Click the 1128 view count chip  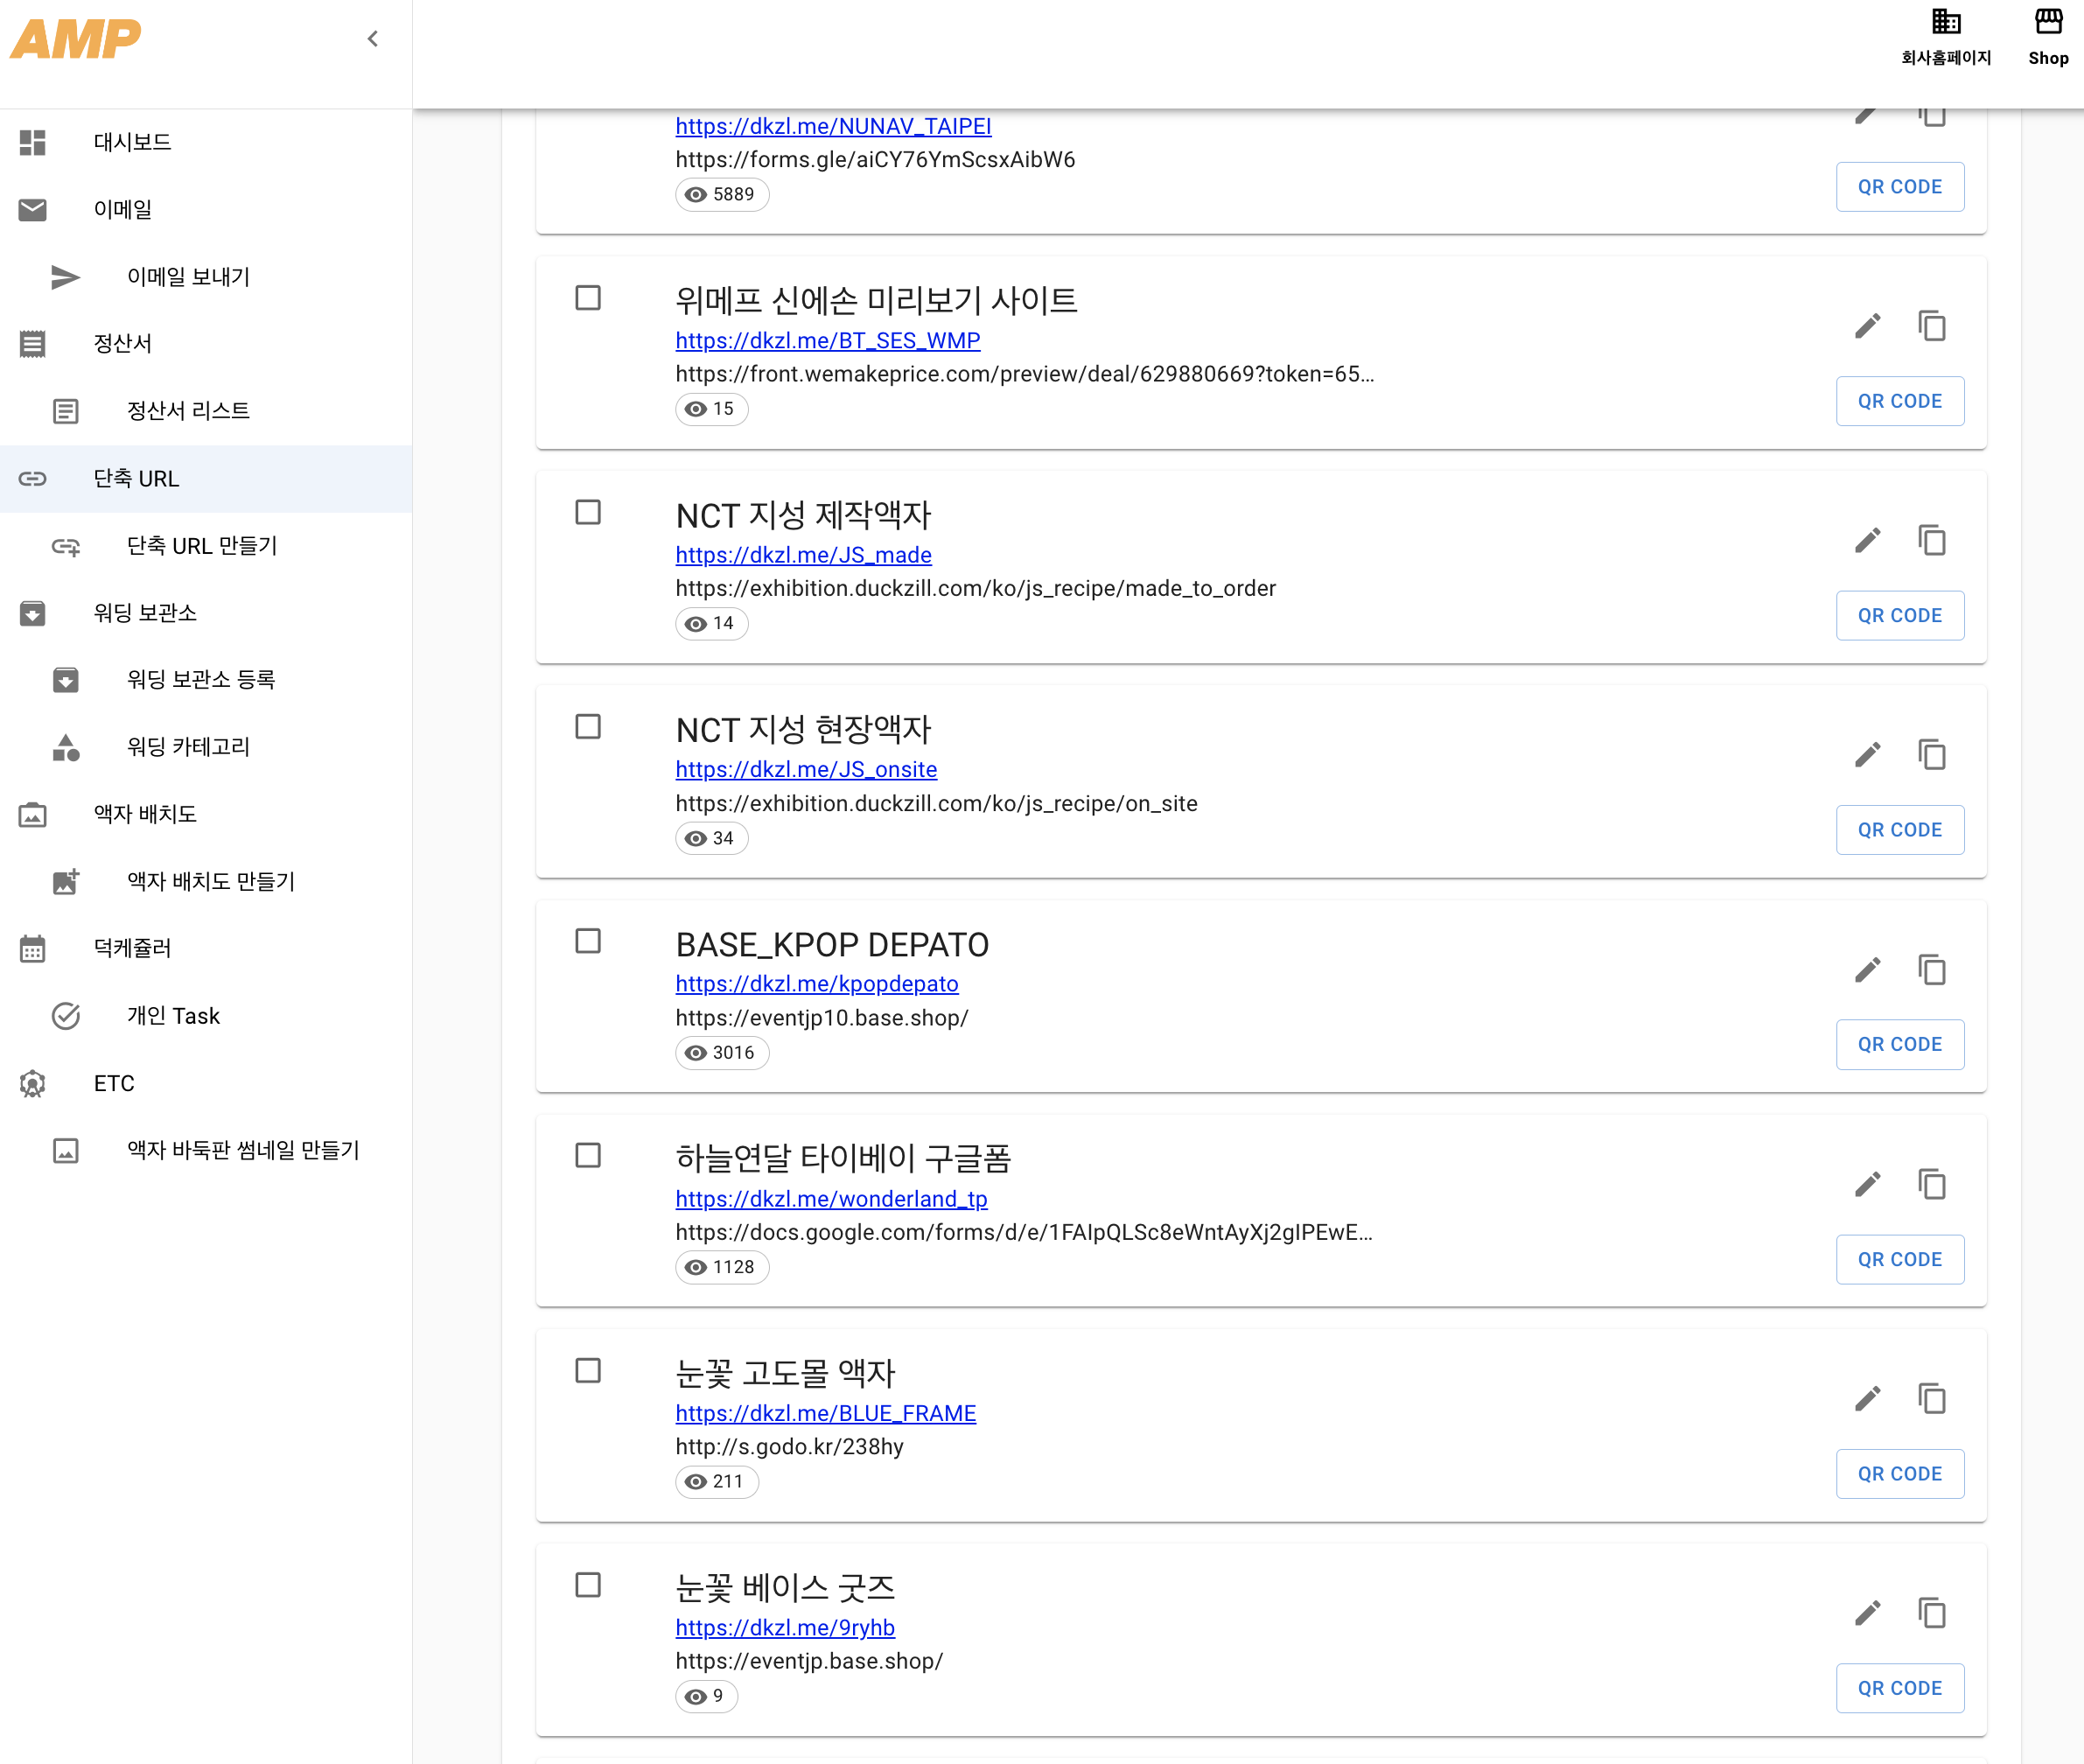pos(721,1267)
